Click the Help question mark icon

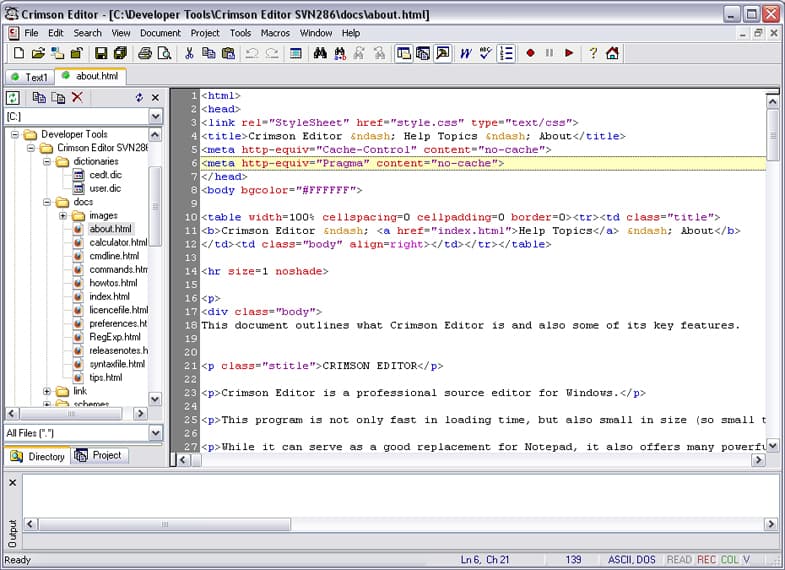click(593, 53)
